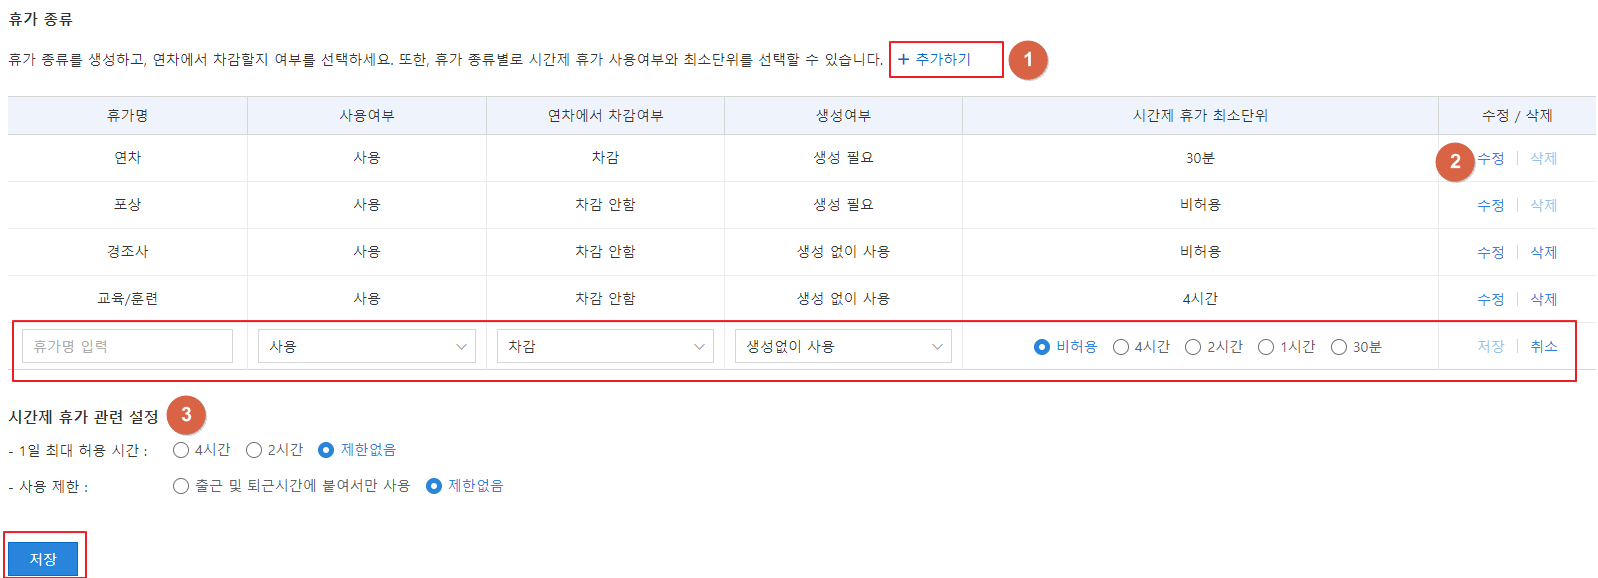This screenshot has width=1598, height=578.
Task: Select 4시간 radio in new row
Action: click(1121, 347)
